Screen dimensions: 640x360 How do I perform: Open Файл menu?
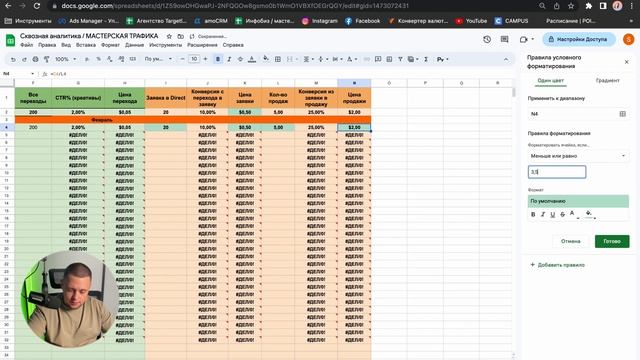(27, 45)
